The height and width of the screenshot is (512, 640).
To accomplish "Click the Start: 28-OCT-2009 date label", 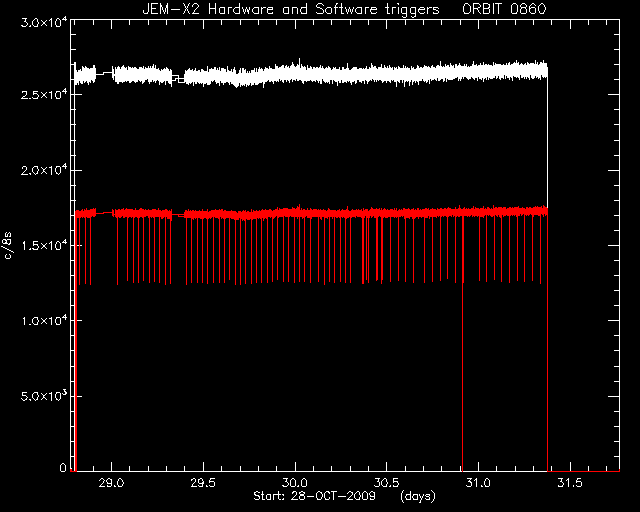I will coord(314,496).
